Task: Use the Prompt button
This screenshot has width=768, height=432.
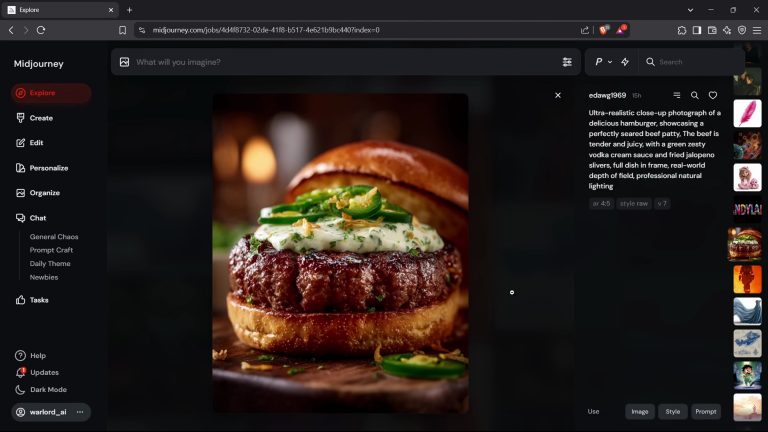Action: [706, 412]
